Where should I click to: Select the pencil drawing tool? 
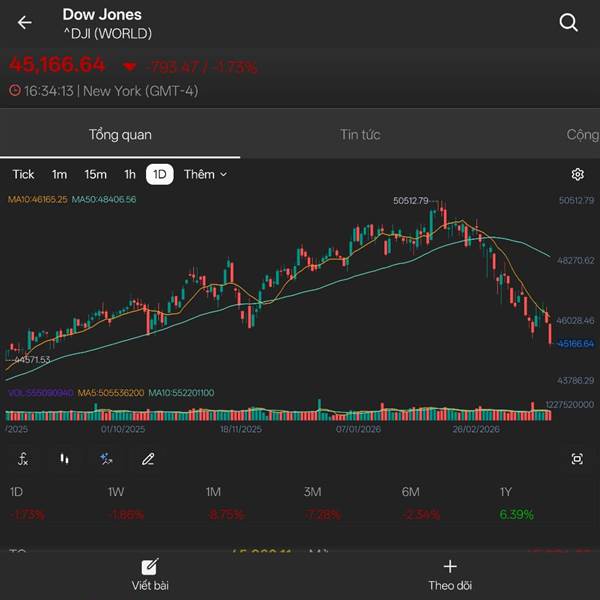point(148,459)
